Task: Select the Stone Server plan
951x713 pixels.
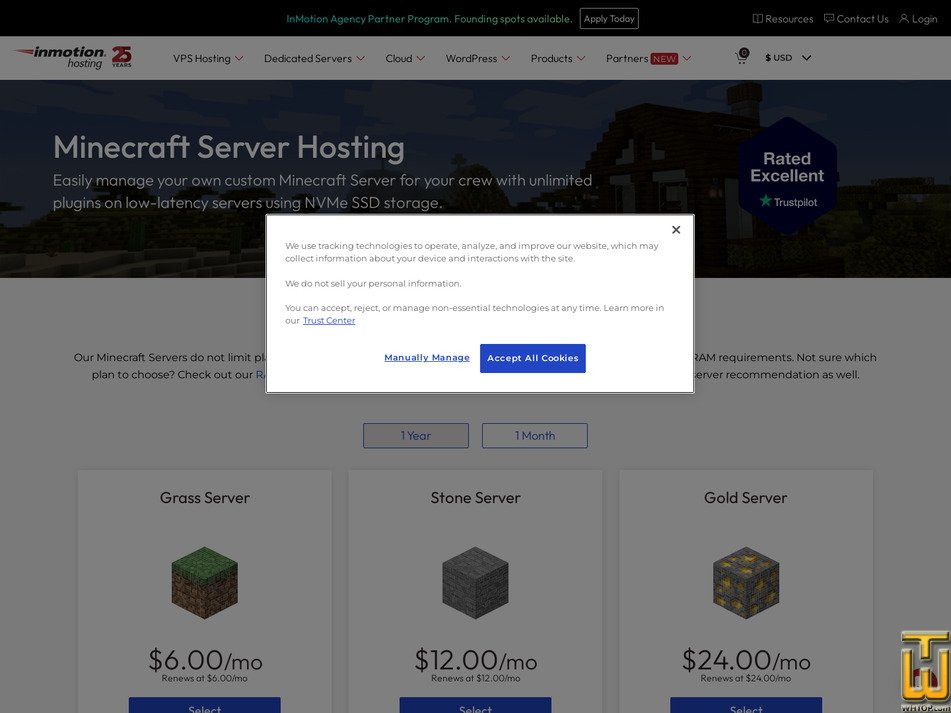Action: coord(476,705)
